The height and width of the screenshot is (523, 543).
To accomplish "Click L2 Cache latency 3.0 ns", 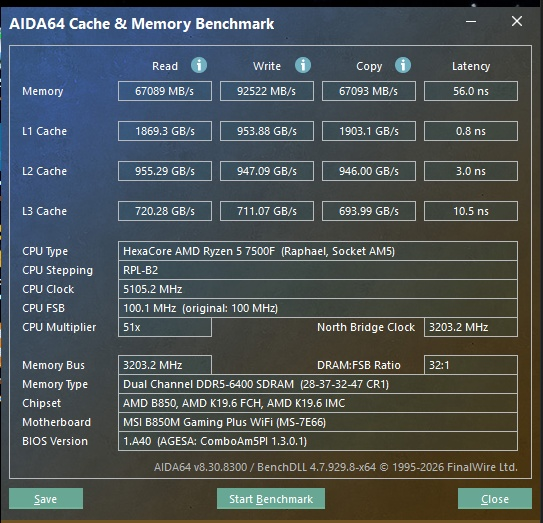I will click(x=471, y=171).
